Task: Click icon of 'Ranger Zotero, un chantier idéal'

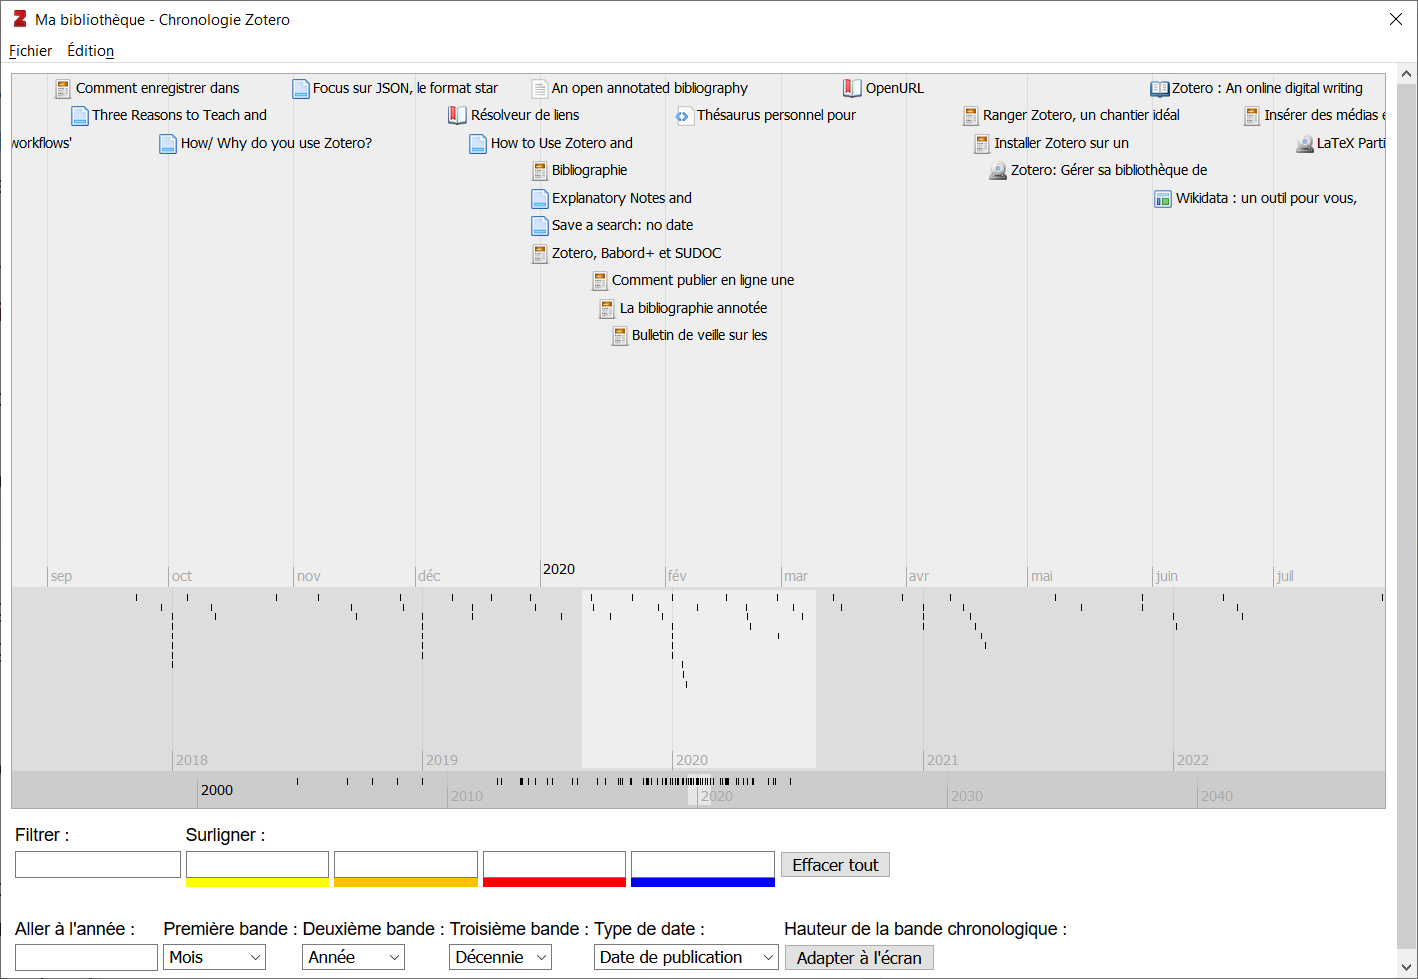Action: [x=971, y=116]
